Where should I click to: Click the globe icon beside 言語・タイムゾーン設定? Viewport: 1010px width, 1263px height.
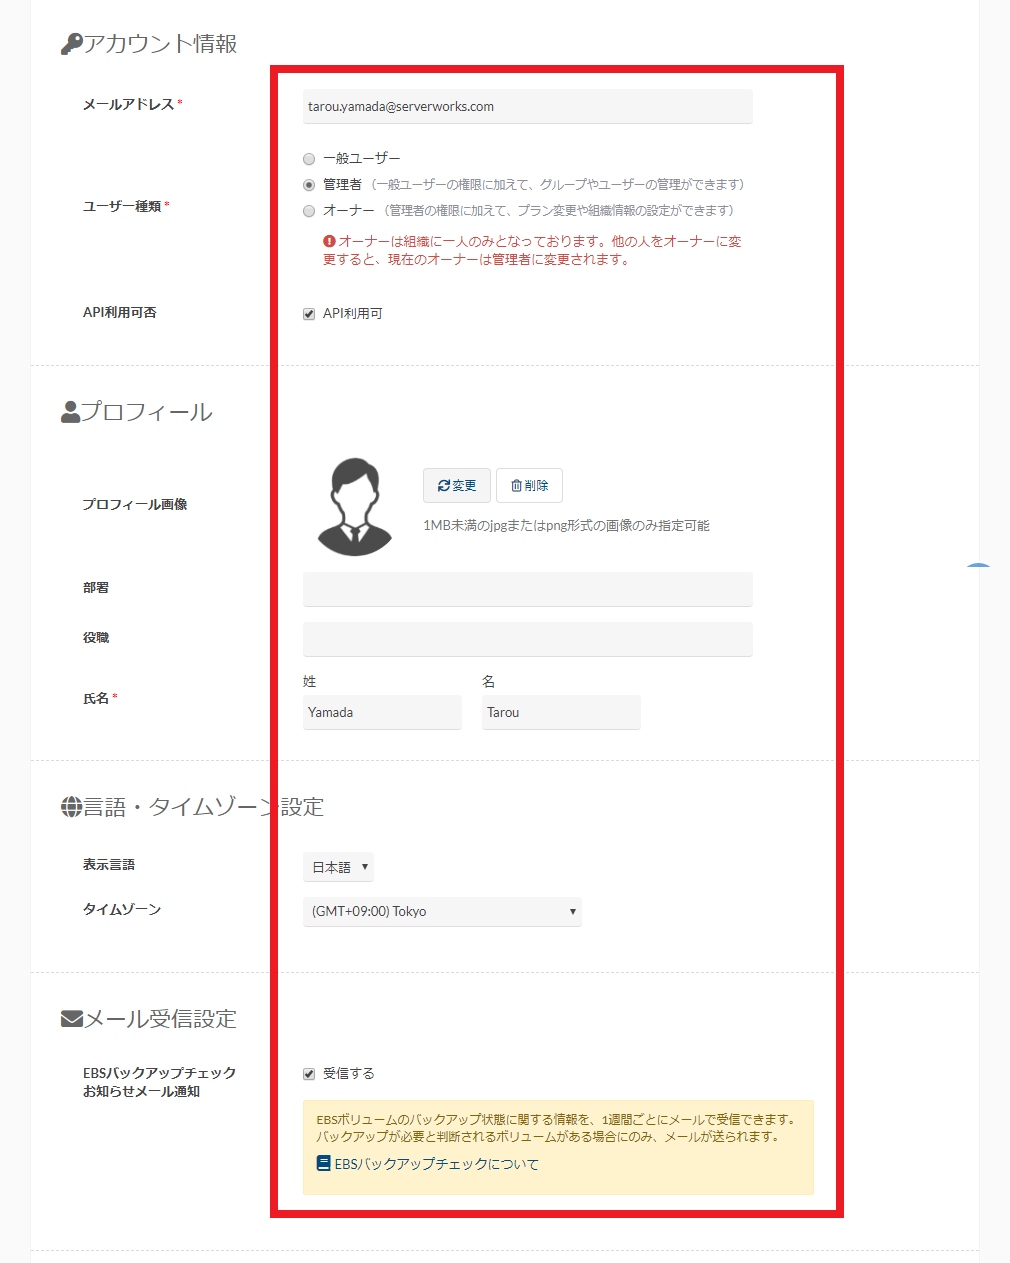click(x=71, y=807)
